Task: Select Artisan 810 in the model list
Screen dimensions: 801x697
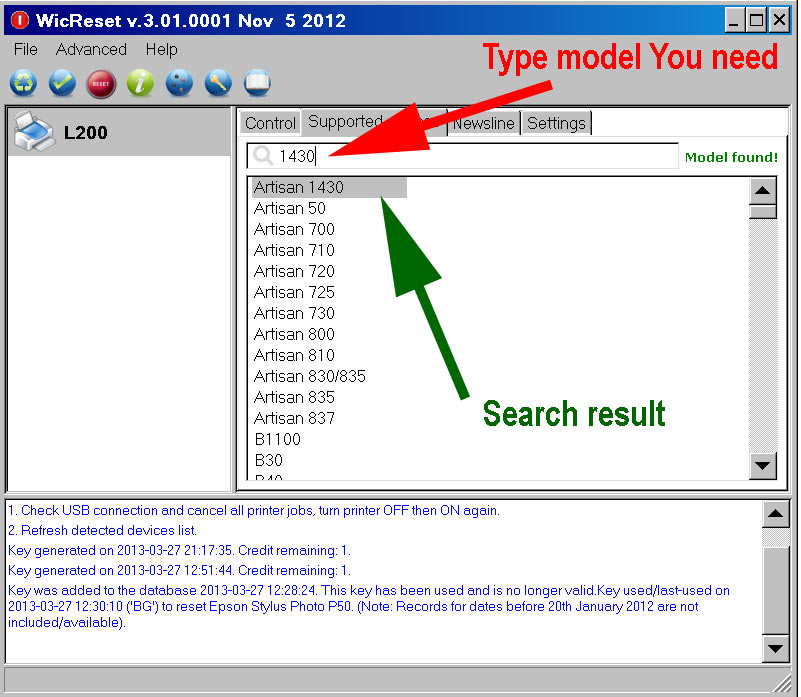Action: tap(294, 355)
